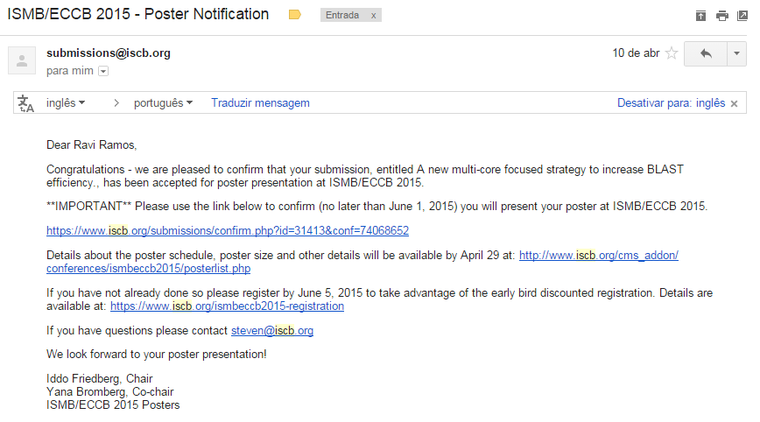Click 'Traduzir mensagem' link
The width and height of the screenshot is (760, 422).
(x=260, y=103)
